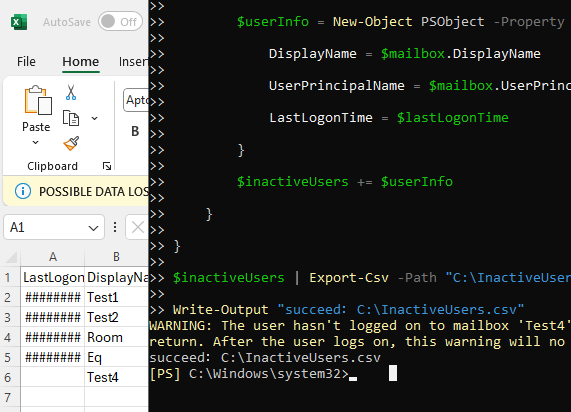Click the formula bar cancel X icon
The image size is (571, 412).
(138, 227)
